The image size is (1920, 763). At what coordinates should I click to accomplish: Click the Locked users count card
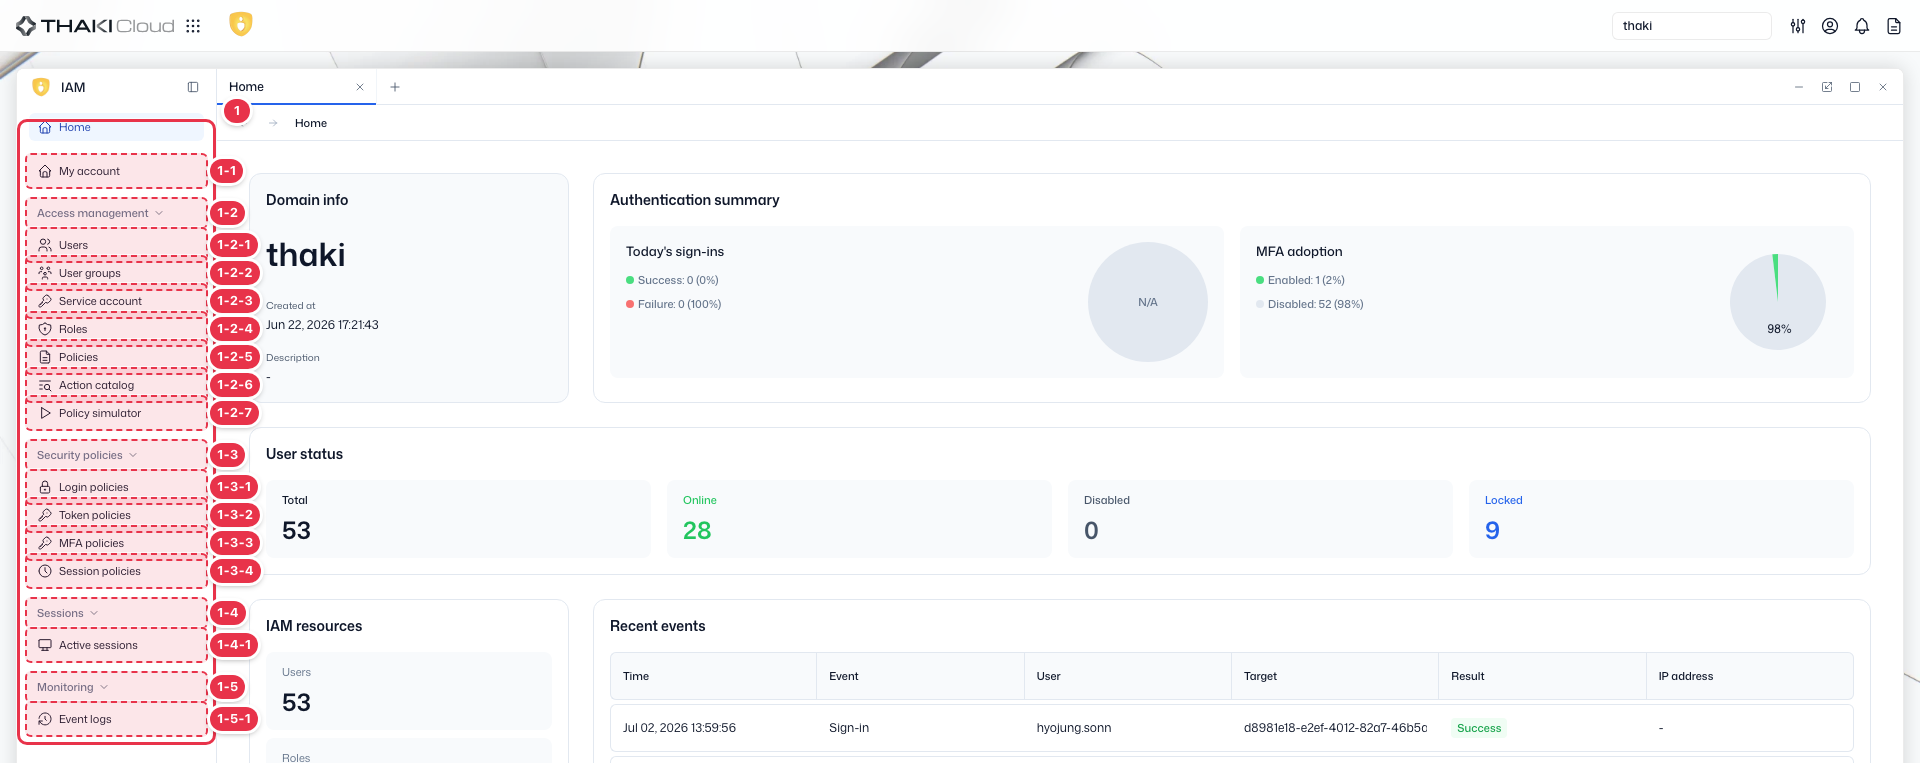[1661, 519]
